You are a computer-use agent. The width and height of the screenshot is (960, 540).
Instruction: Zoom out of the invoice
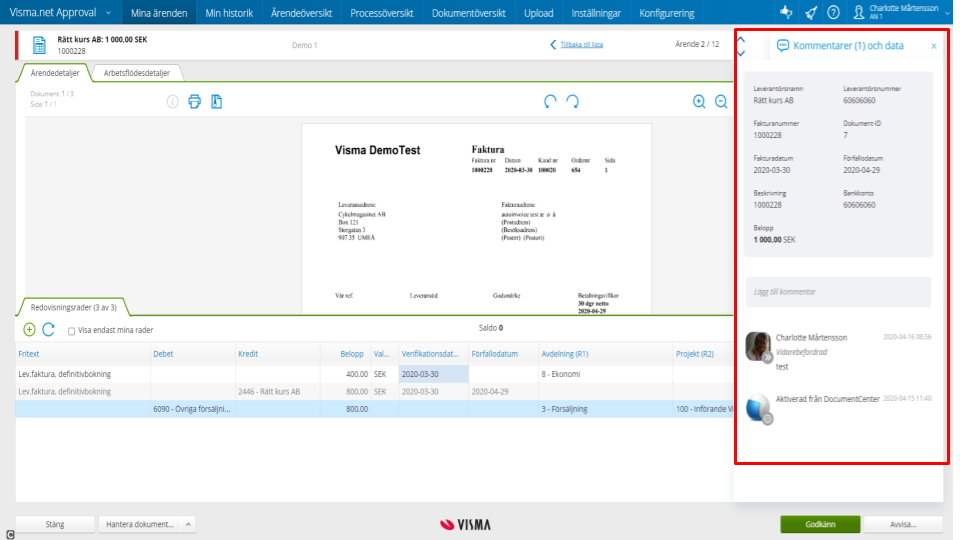coord(721,102)
